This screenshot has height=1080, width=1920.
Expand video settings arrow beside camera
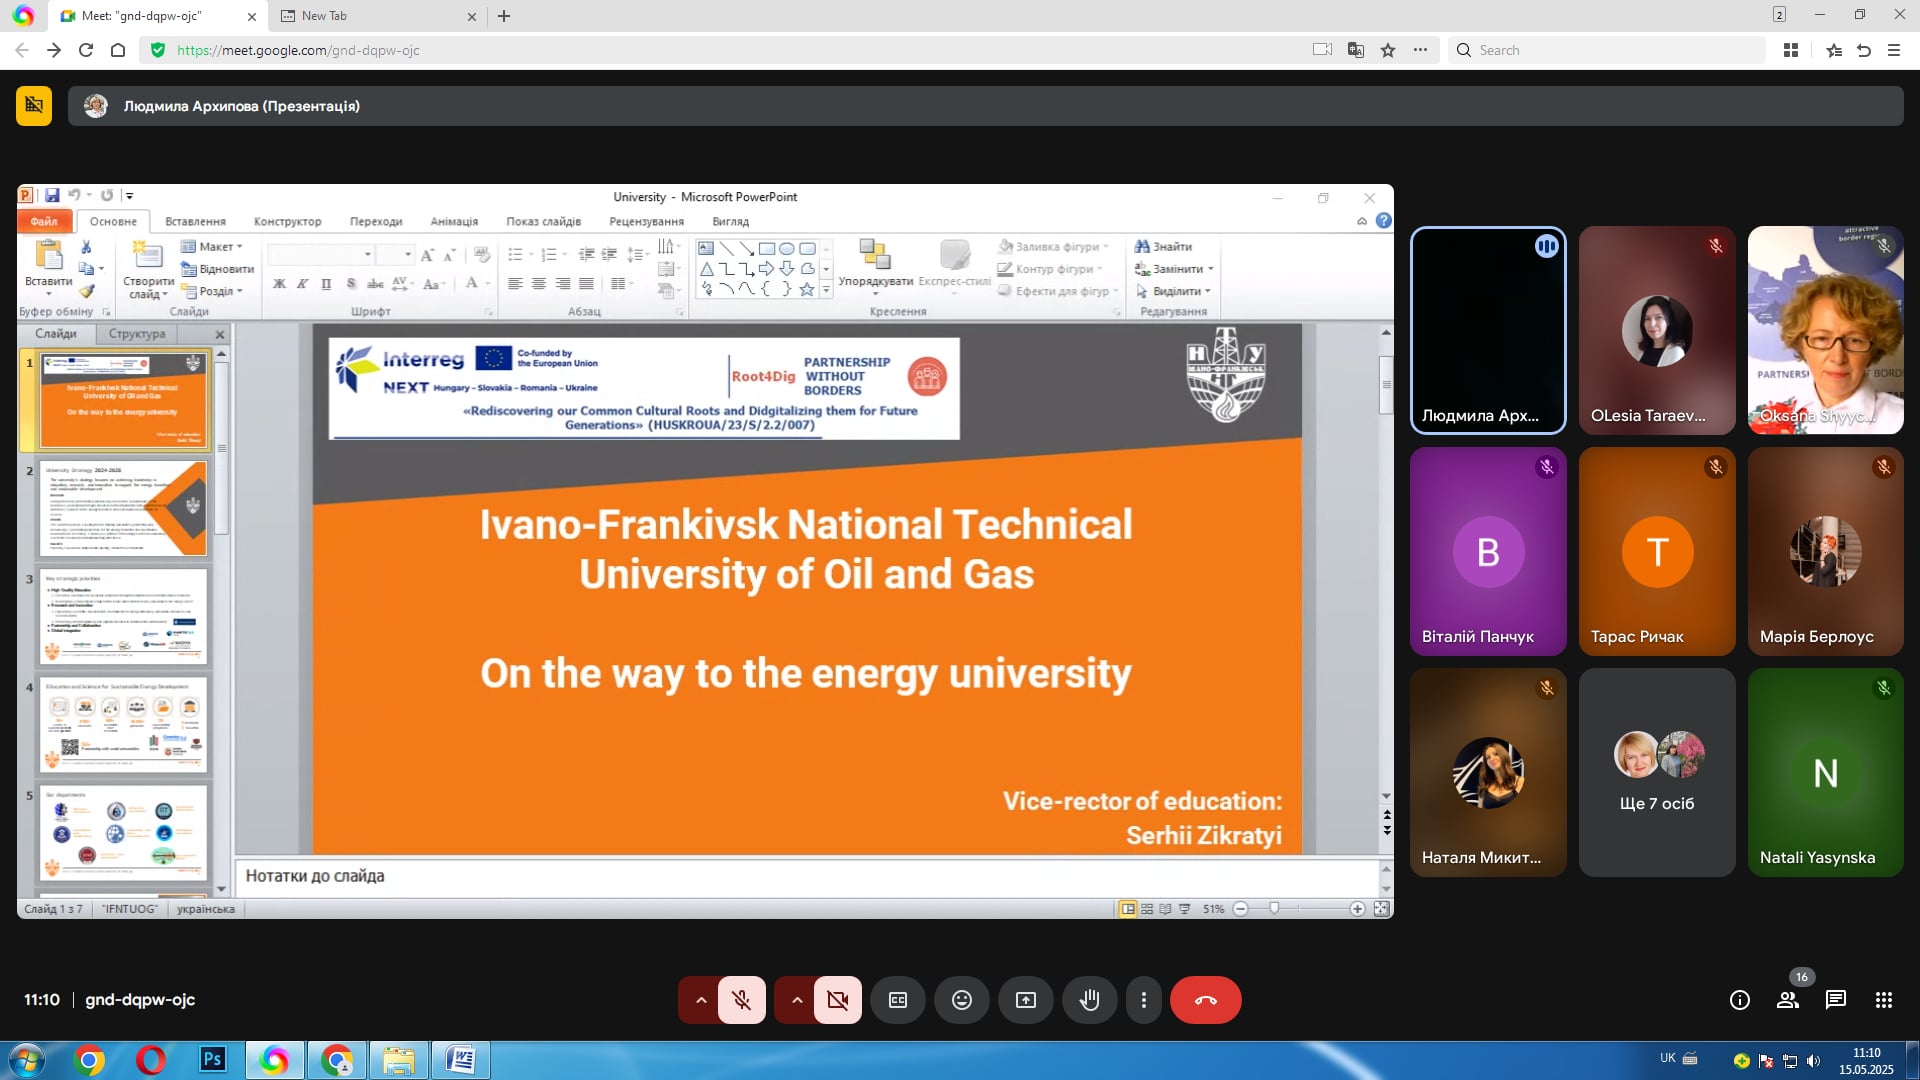(796, 1000)
